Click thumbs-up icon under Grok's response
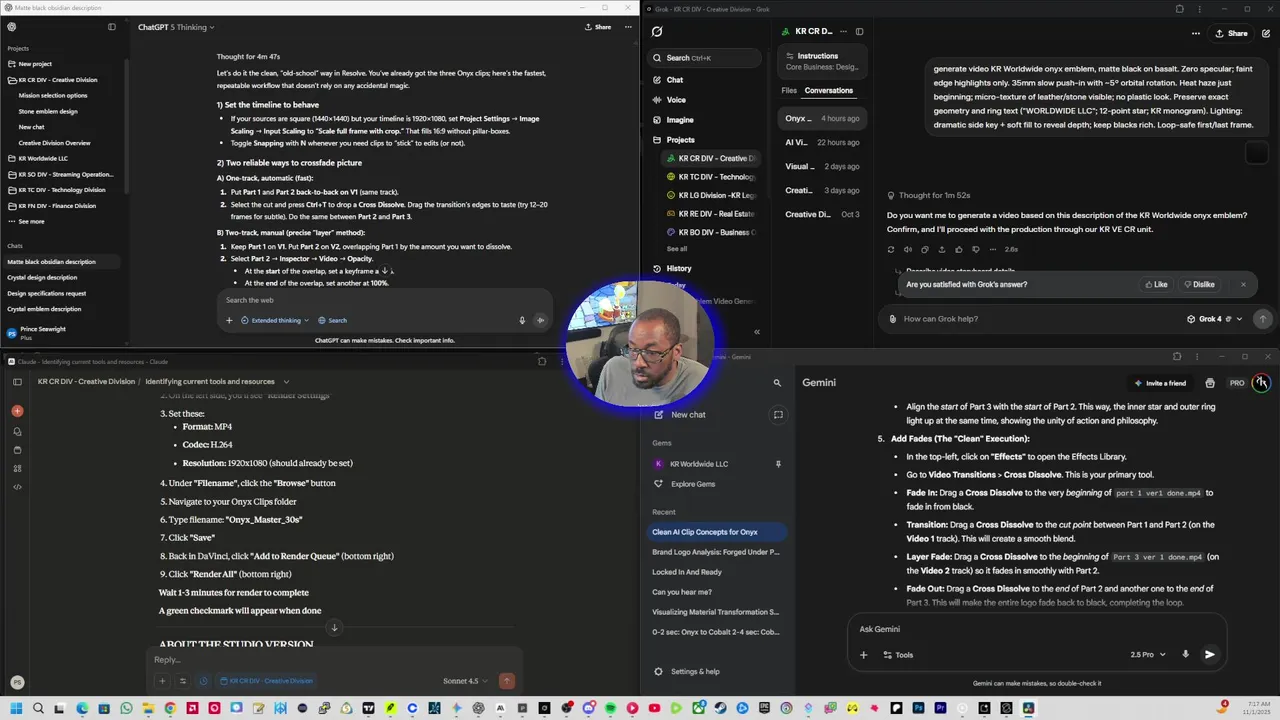 tap(958, 249)
